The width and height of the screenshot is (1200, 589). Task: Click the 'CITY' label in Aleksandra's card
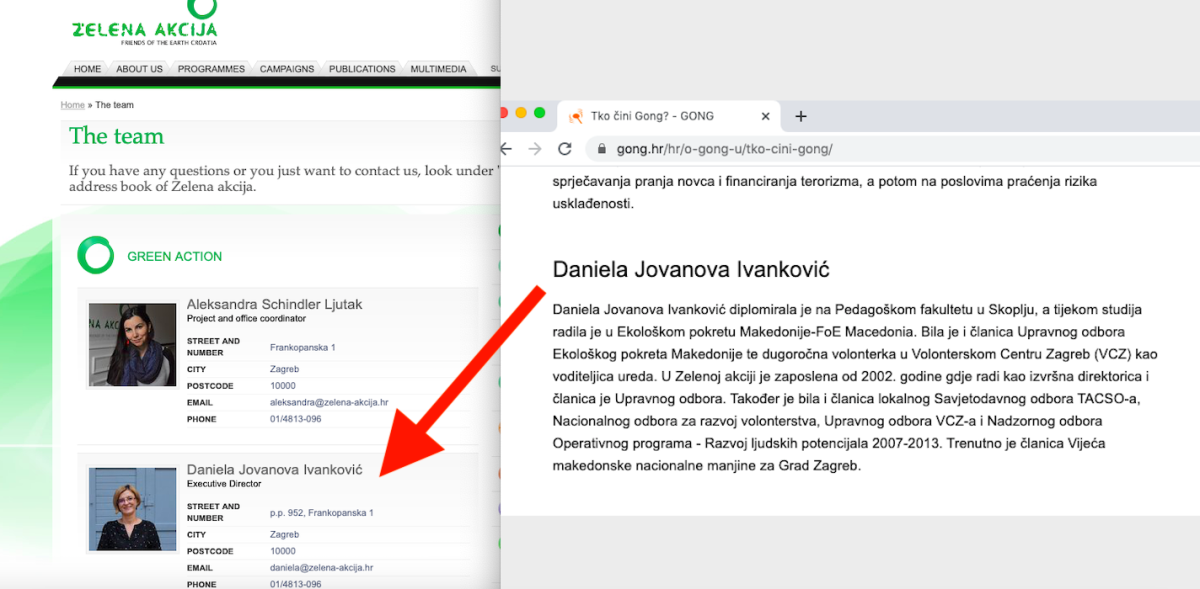coord(197,369)
